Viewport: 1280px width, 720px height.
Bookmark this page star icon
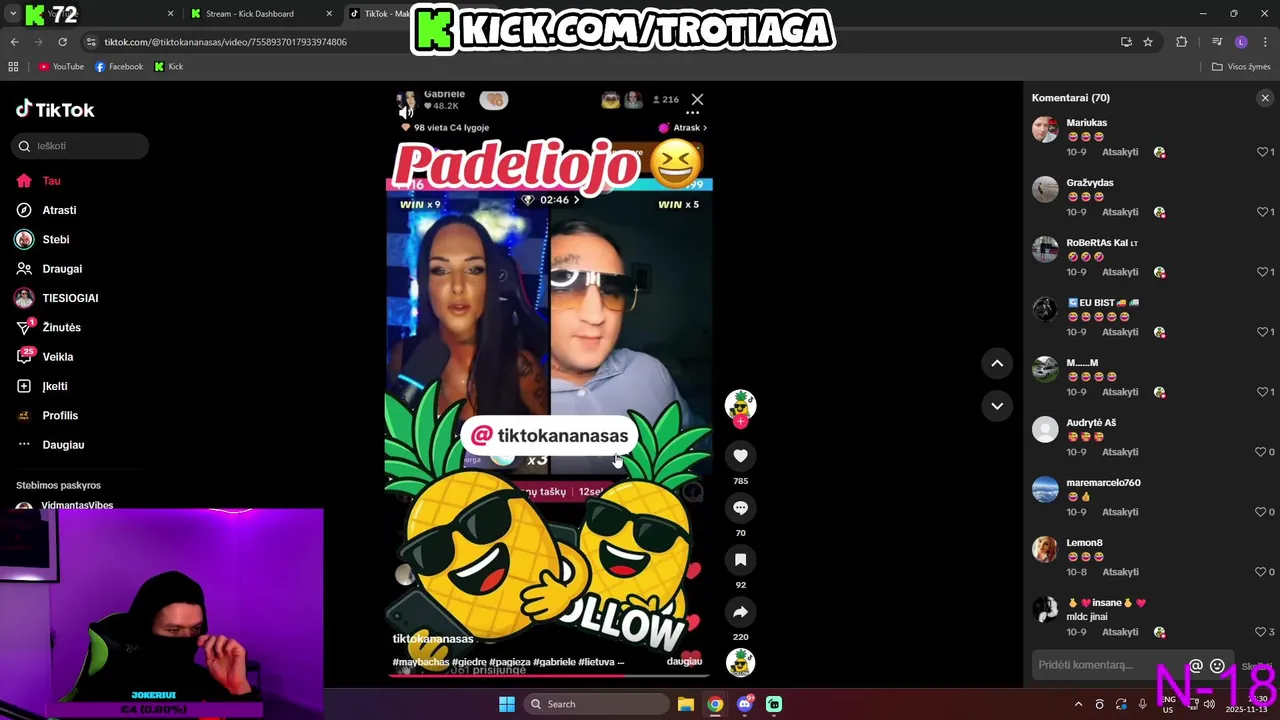tap(1148, 42)
